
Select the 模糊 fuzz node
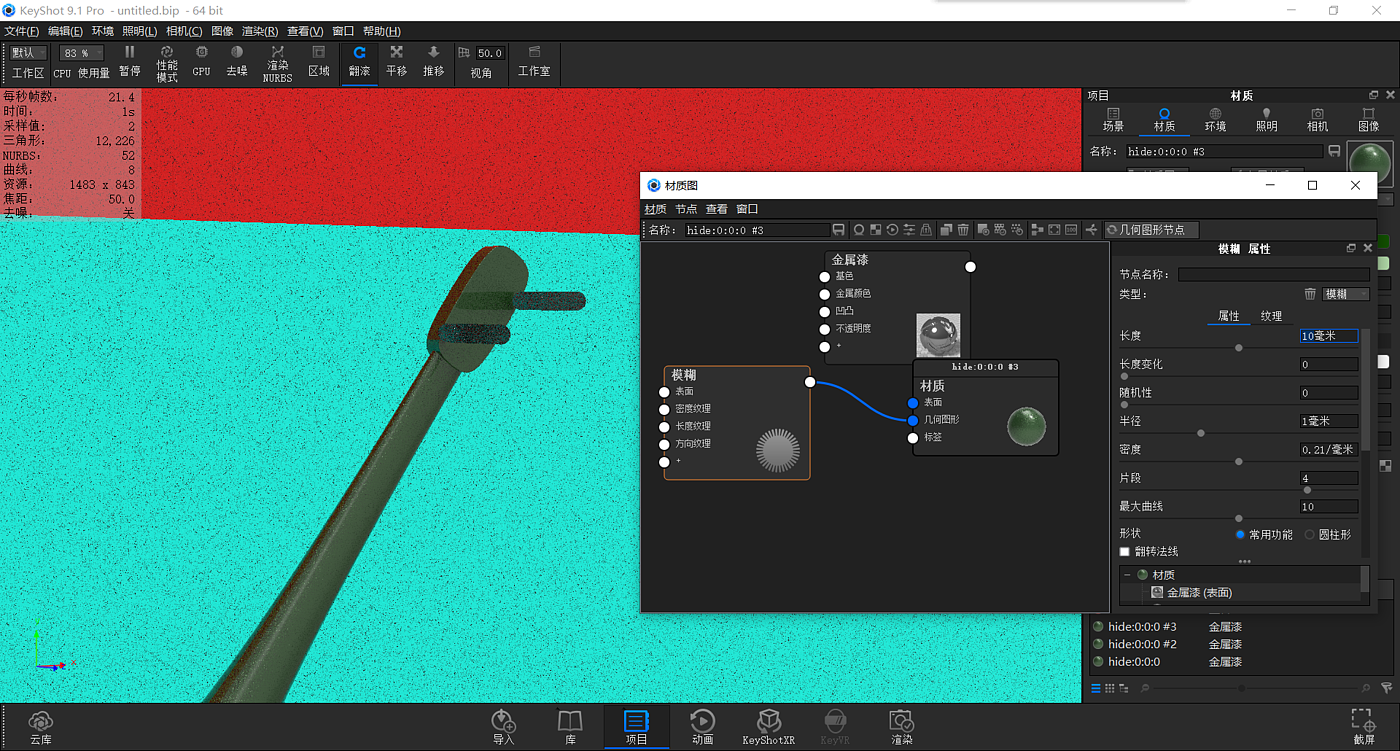(x=737, y=423)
